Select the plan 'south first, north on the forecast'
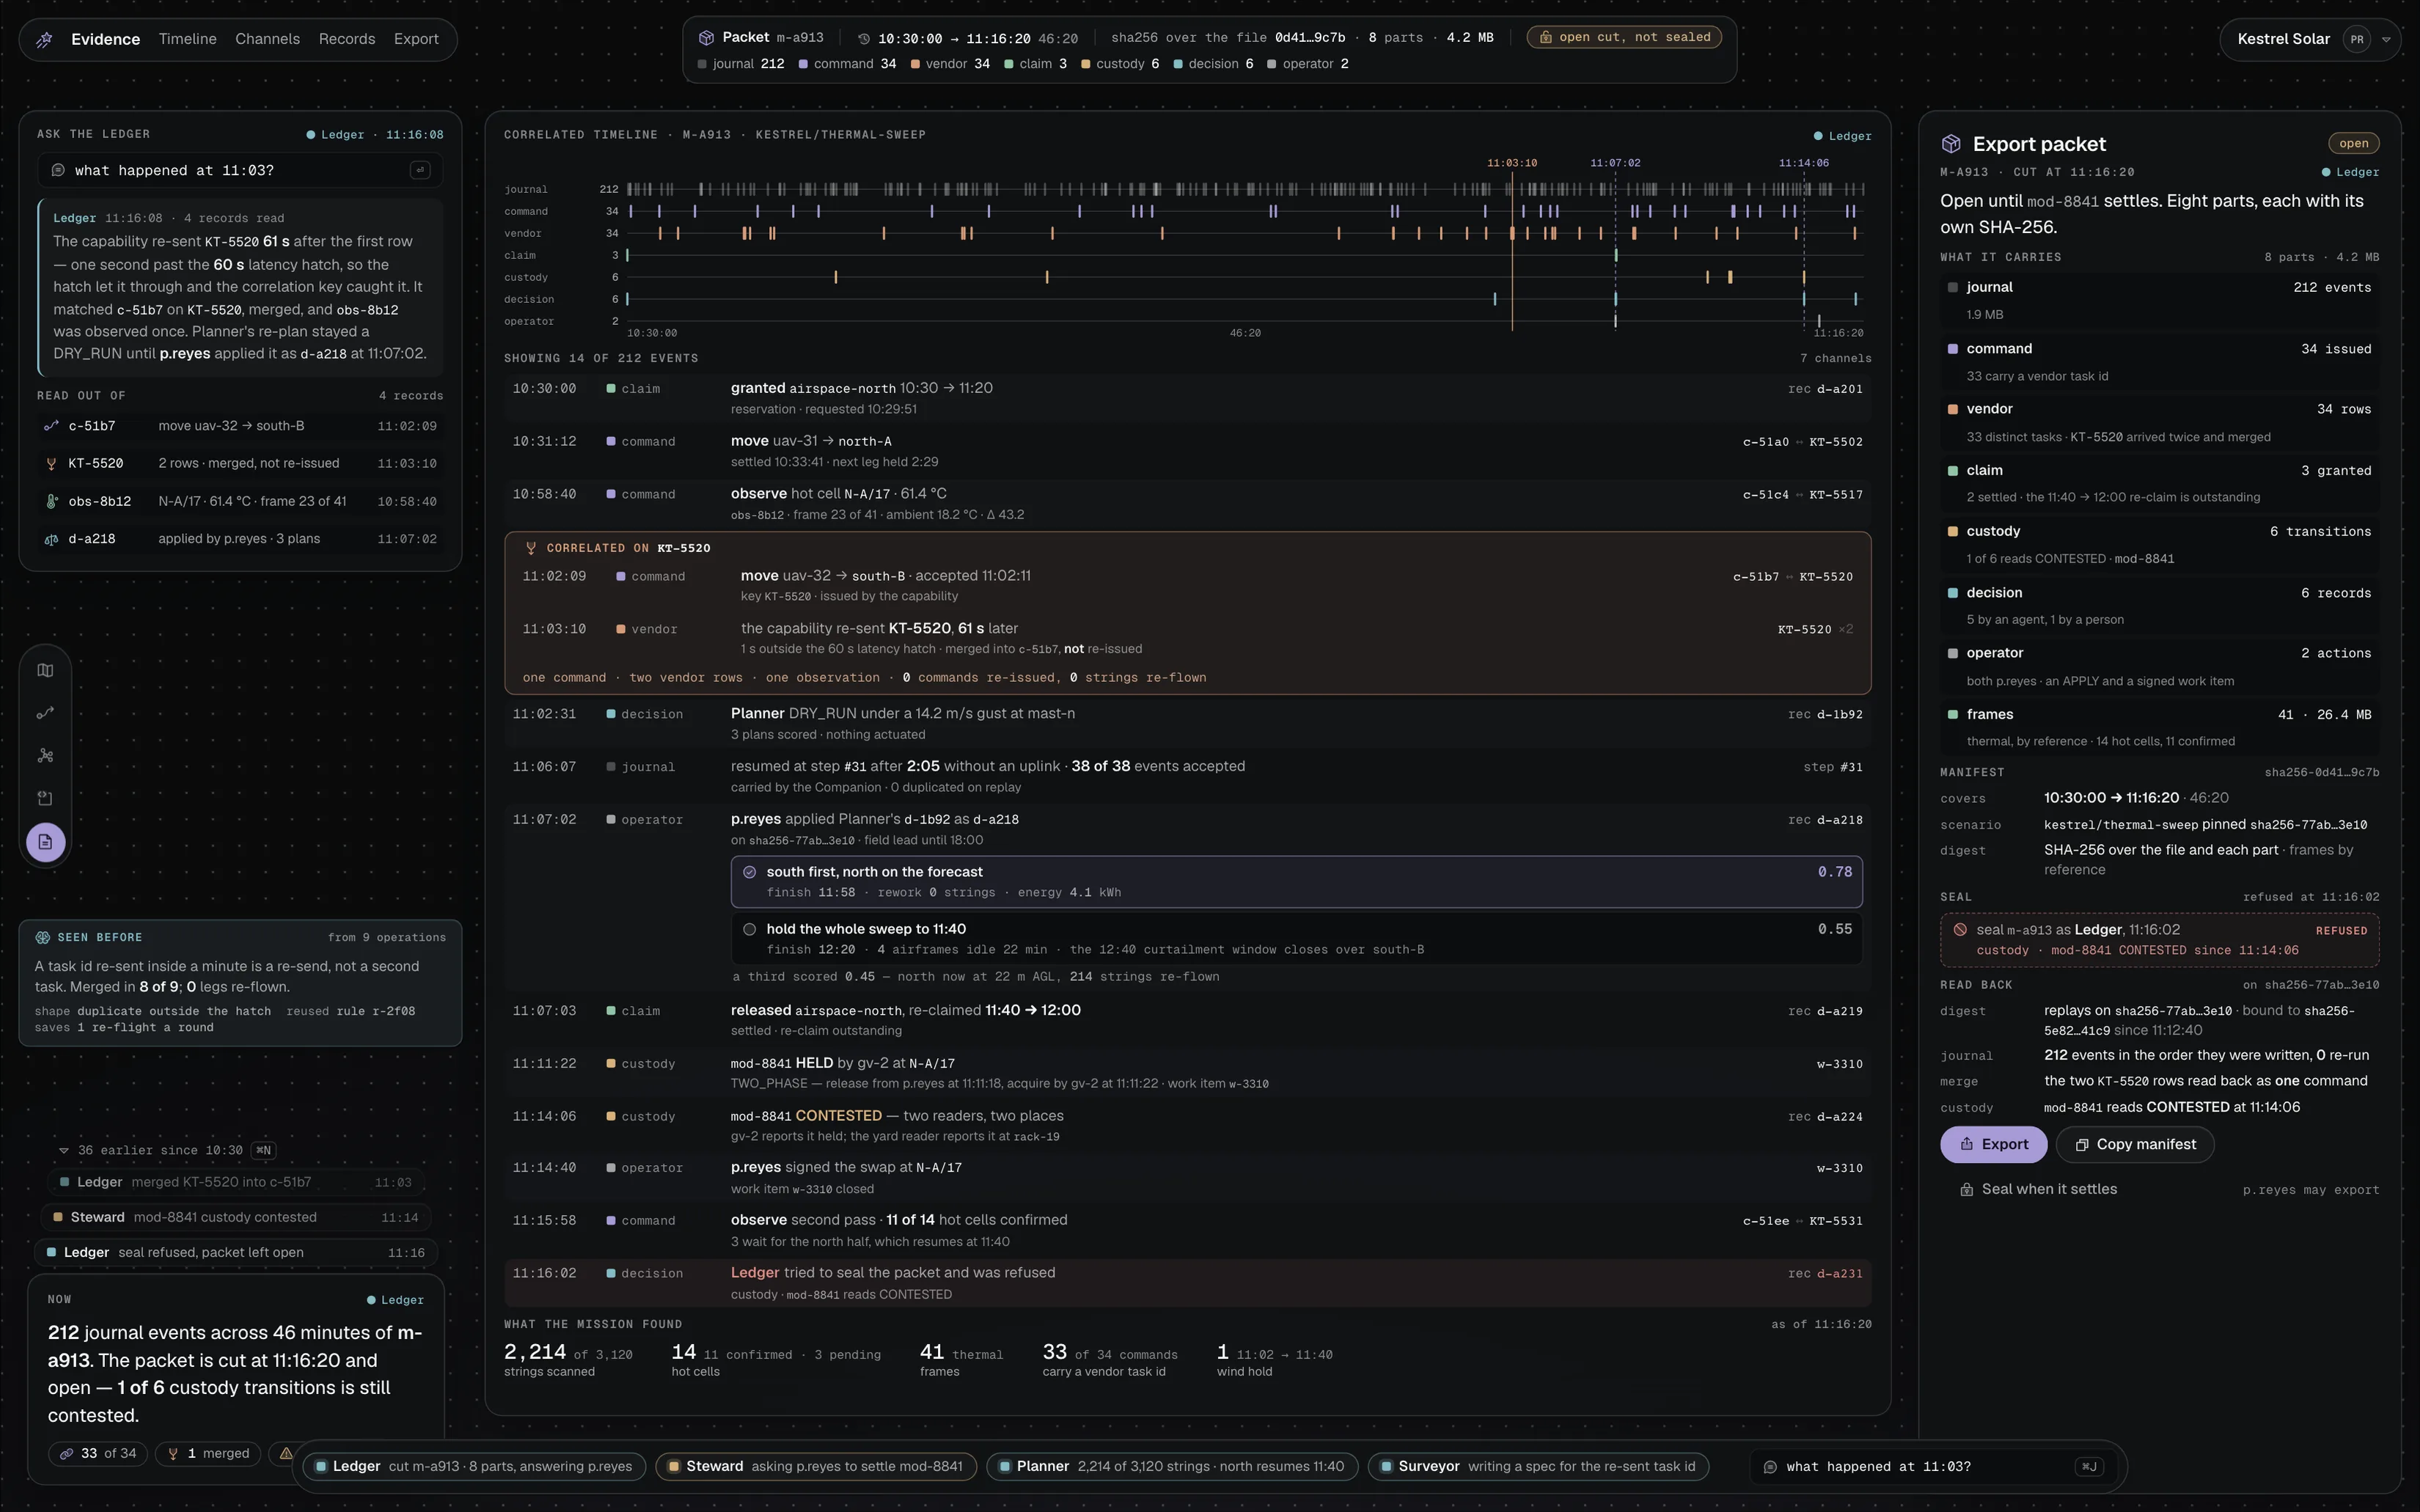Screen dimensions: 2420x1512 click(x=1296, y=882)
